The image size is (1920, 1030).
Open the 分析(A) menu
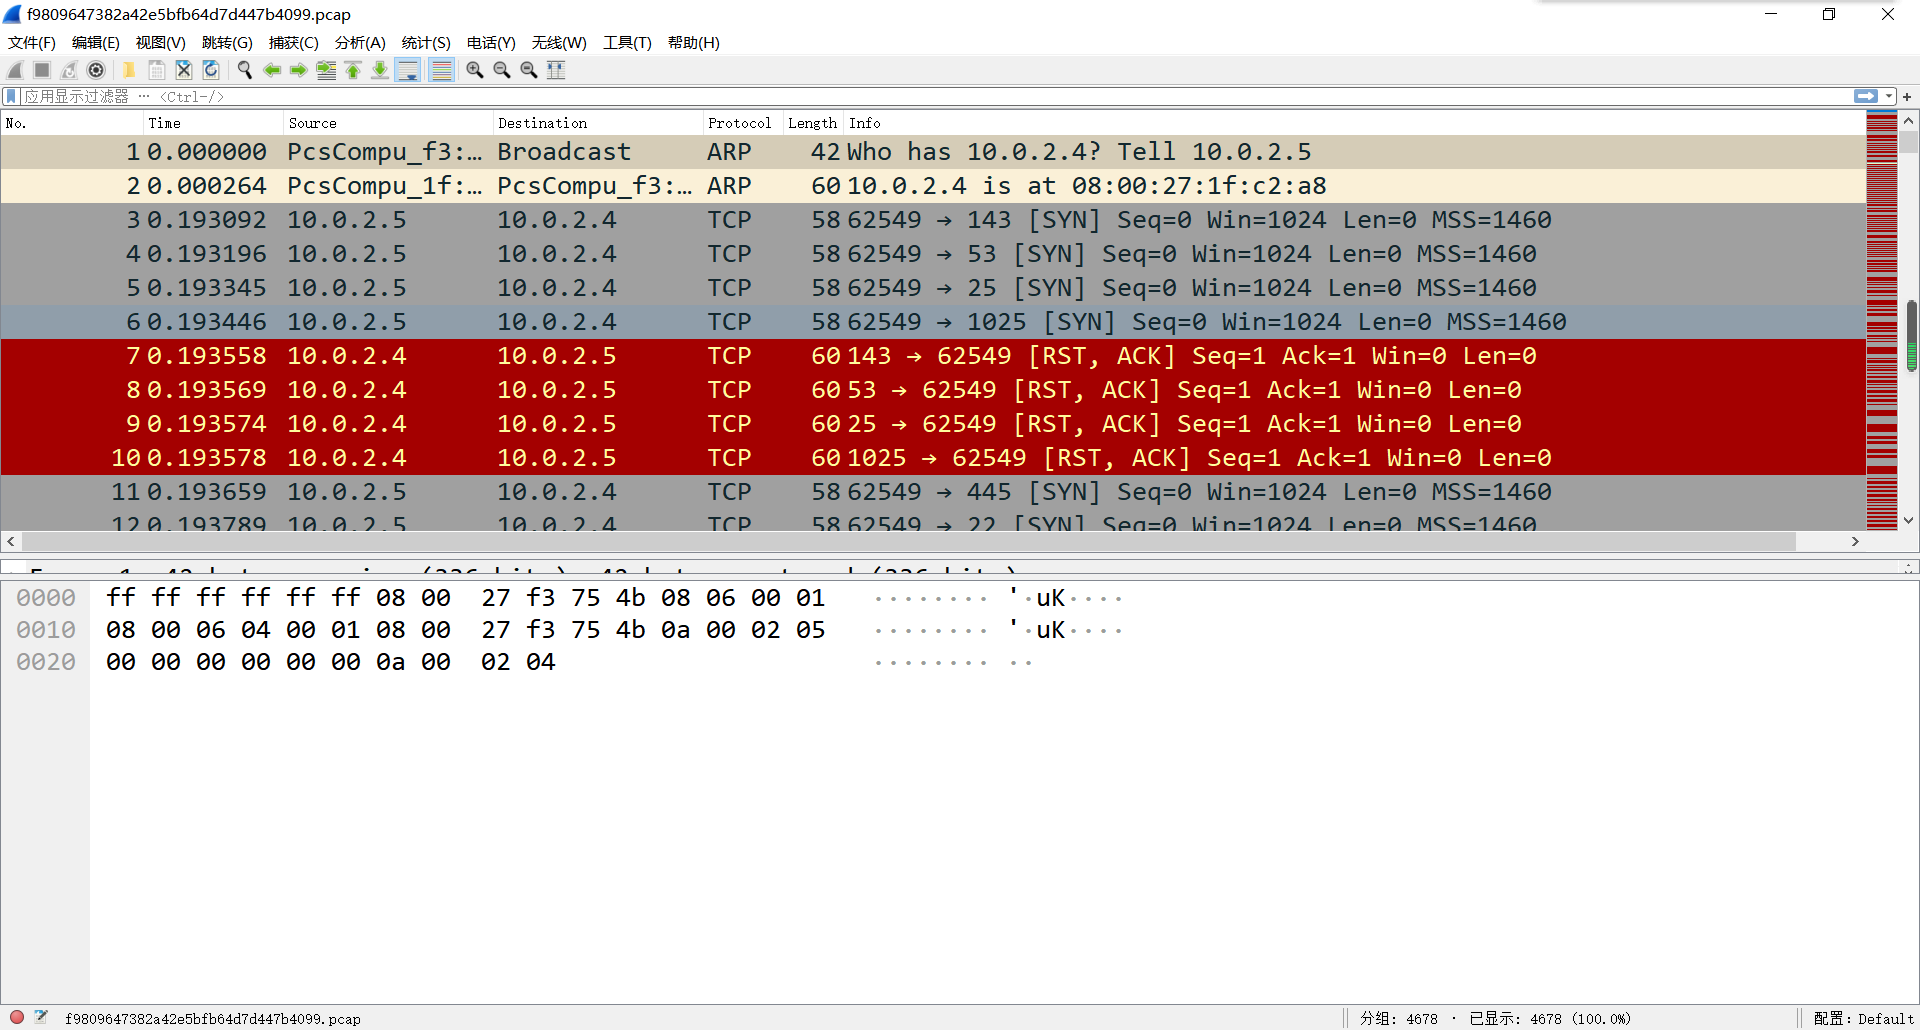pos(359,43)
